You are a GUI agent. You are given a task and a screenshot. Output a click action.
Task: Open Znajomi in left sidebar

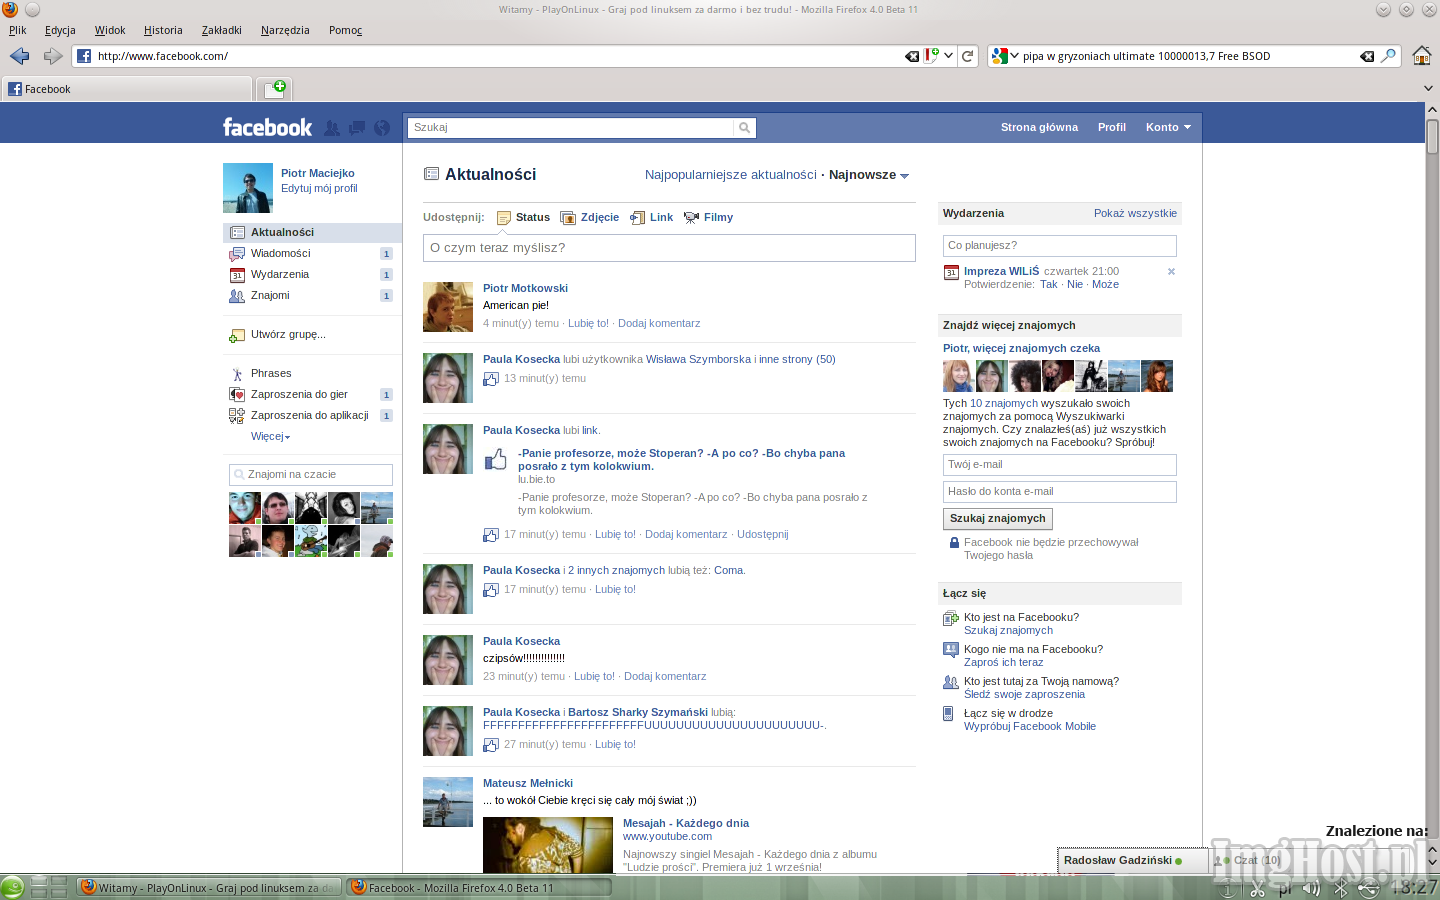click(x=312, y=296)
